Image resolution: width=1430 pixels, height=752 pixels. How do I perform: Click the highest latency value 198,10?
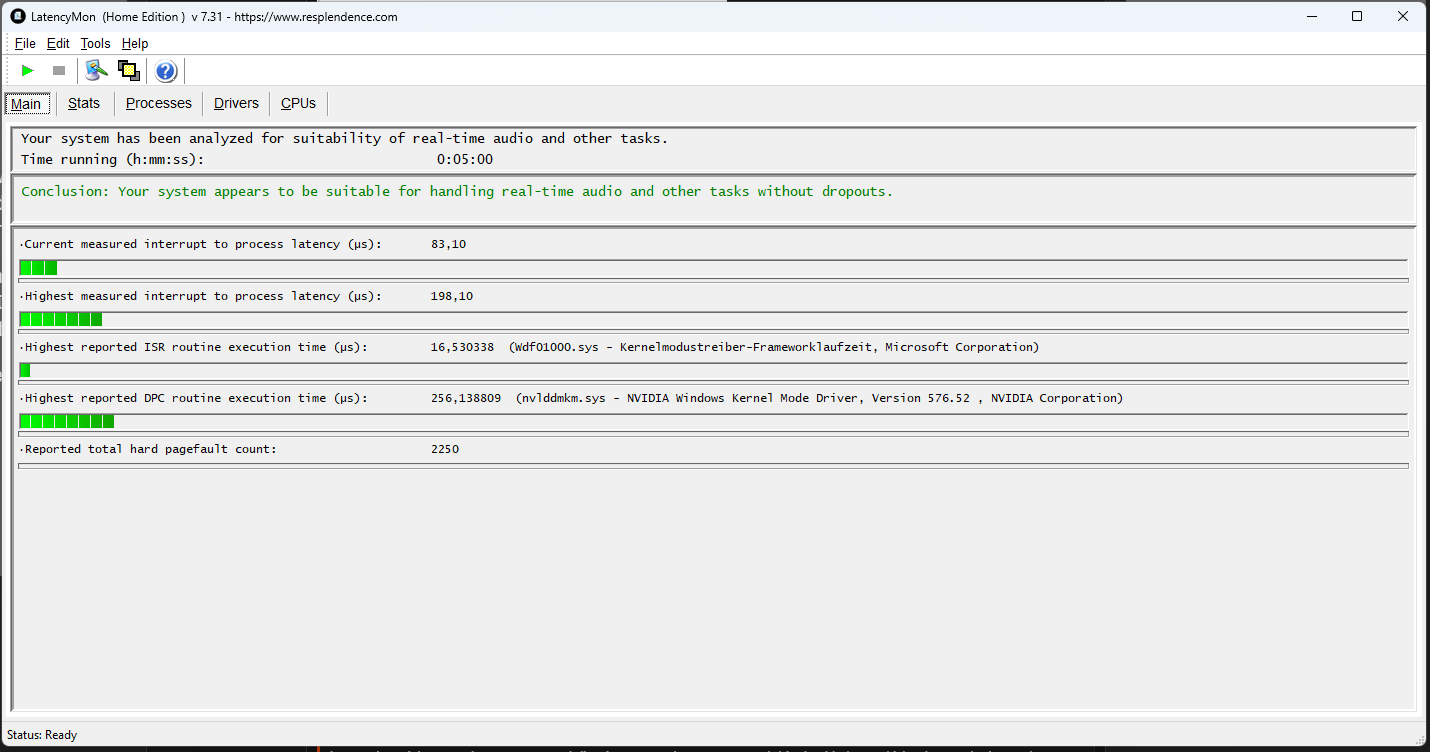(452, 296)
